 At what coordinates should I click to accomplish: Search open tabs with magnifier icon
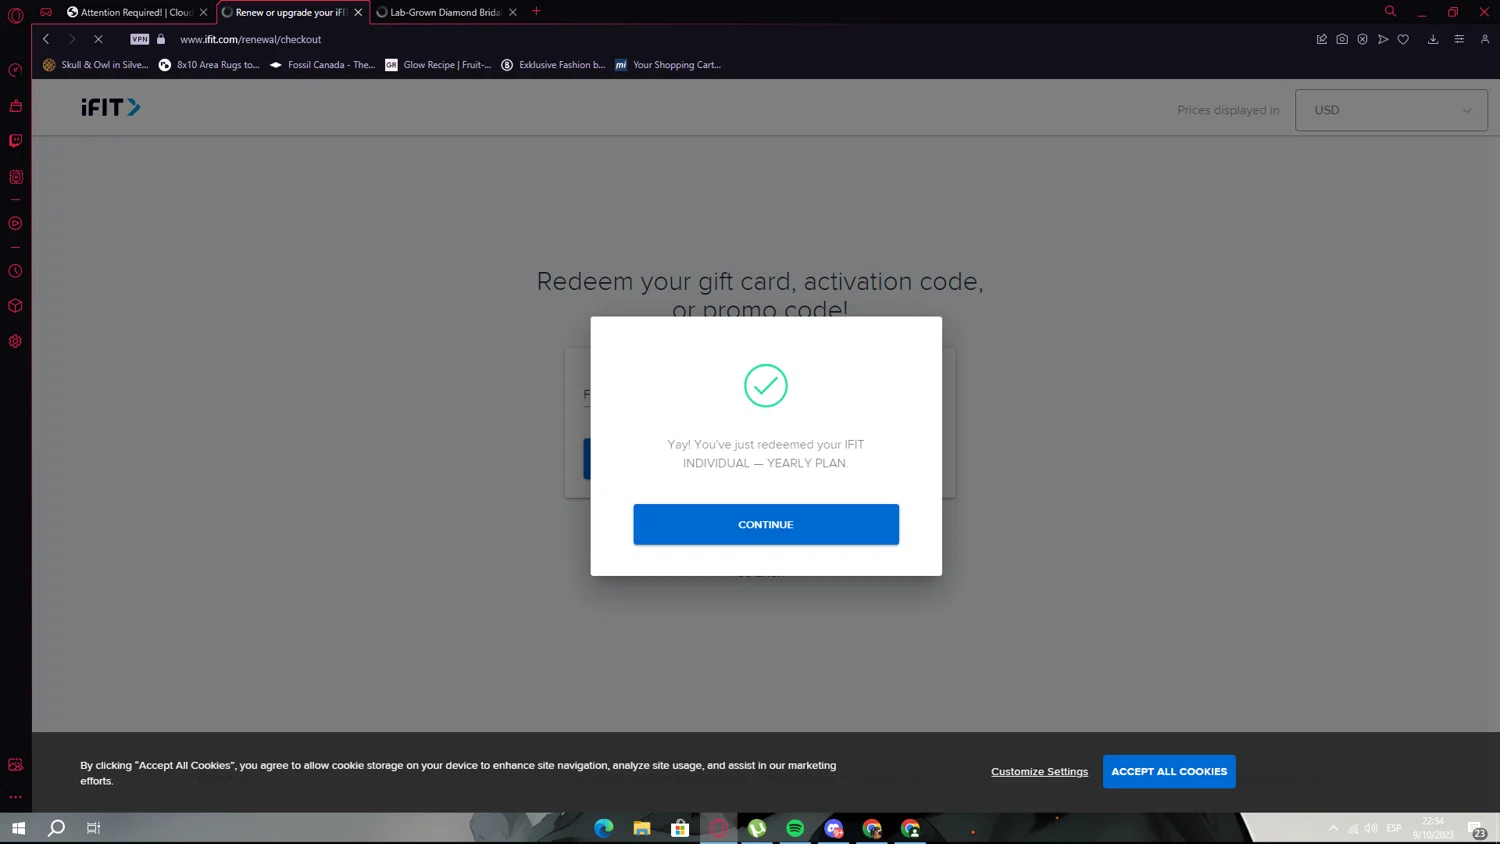1390,12
